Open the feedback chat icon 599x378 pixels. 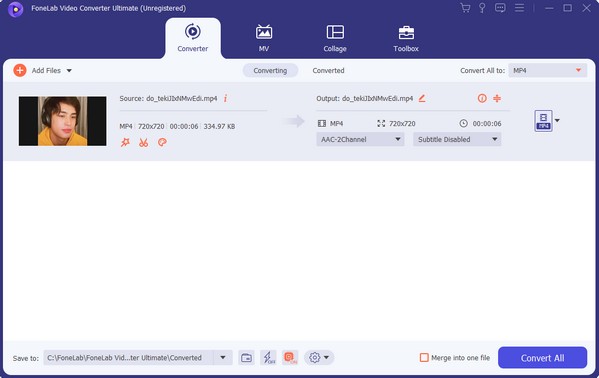pos(500,8)
